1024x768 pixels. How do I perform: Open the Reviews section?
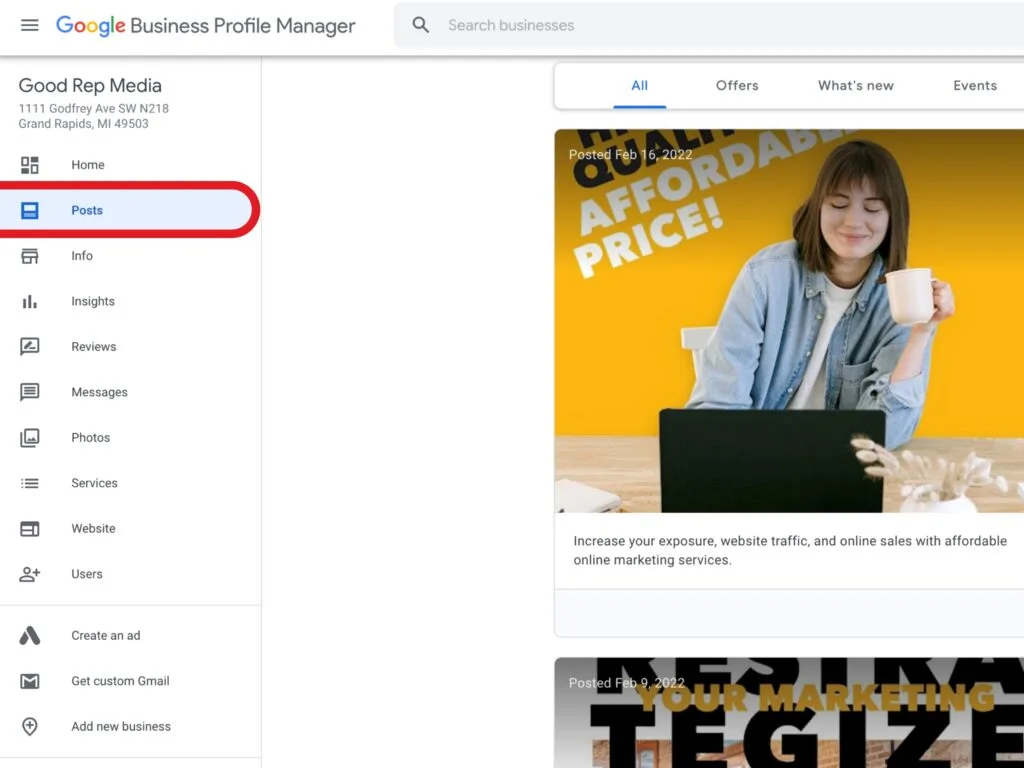(93, 347)
